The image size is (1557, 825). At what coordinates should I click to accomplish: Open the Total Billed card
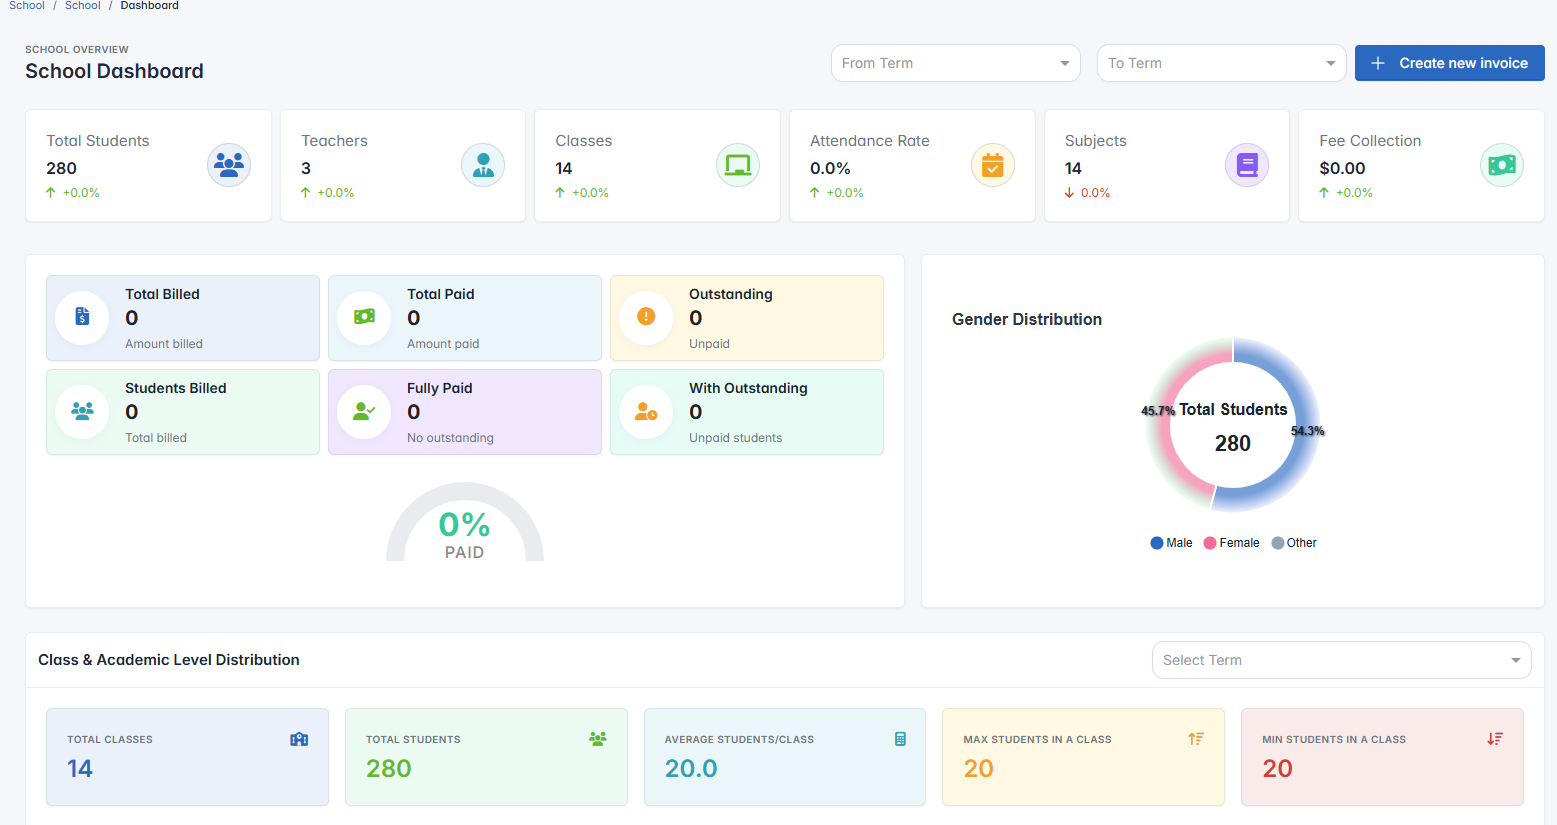(x=183, y=318)
